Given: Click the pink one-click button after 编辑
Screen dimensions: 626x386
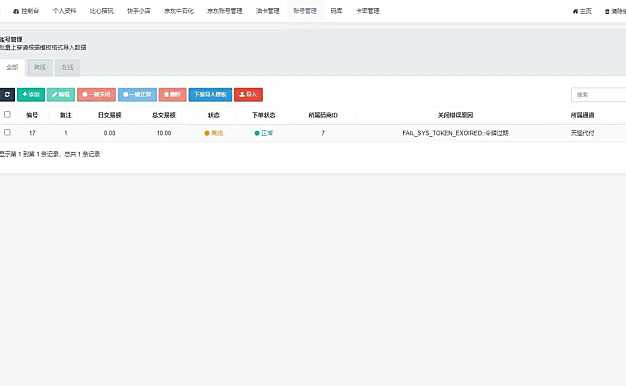Looking at the screenshot, I should point(96,95).
